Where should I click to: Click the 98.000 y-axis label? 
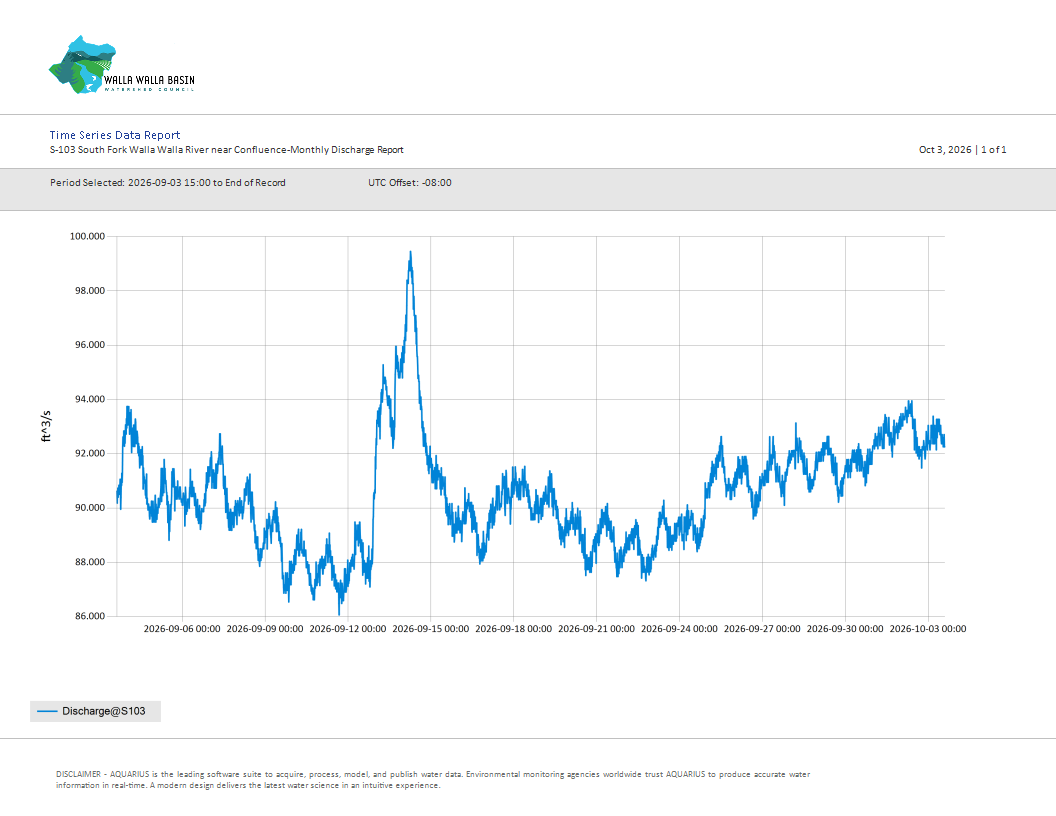(90, 291)
